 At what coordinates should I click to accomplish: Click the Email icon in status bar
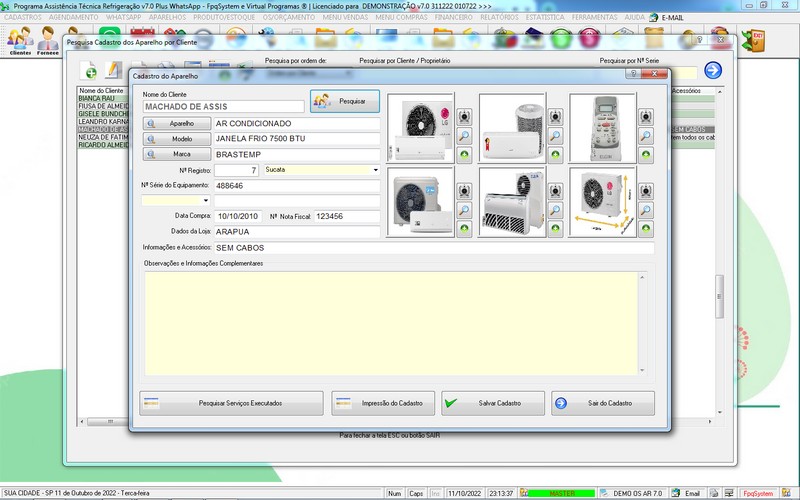coord(686,493)
